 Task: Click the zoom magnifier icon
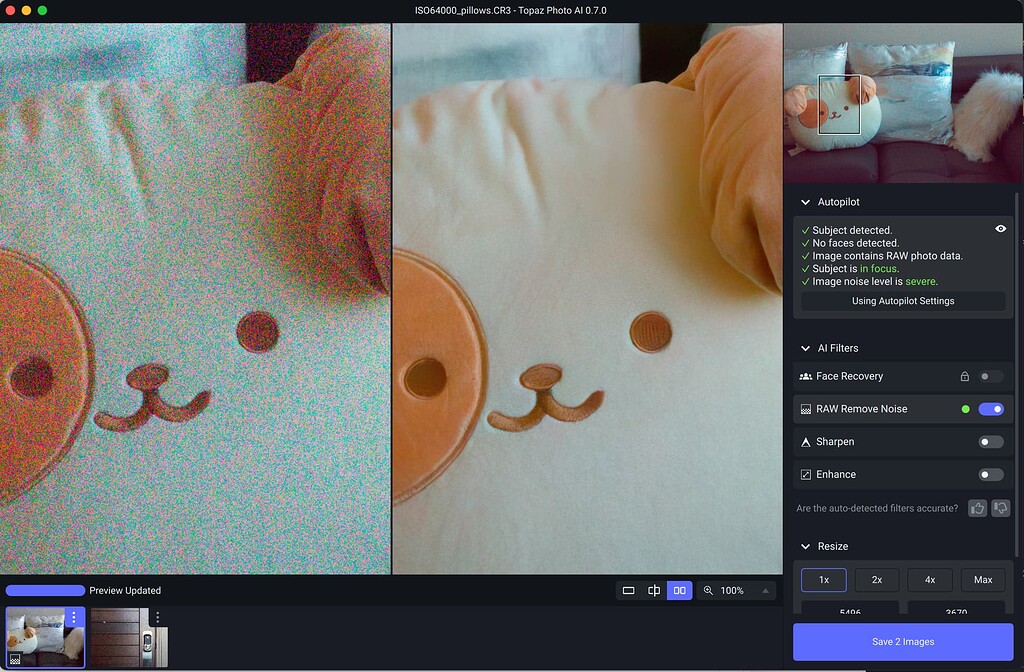(x=710, y=590)
